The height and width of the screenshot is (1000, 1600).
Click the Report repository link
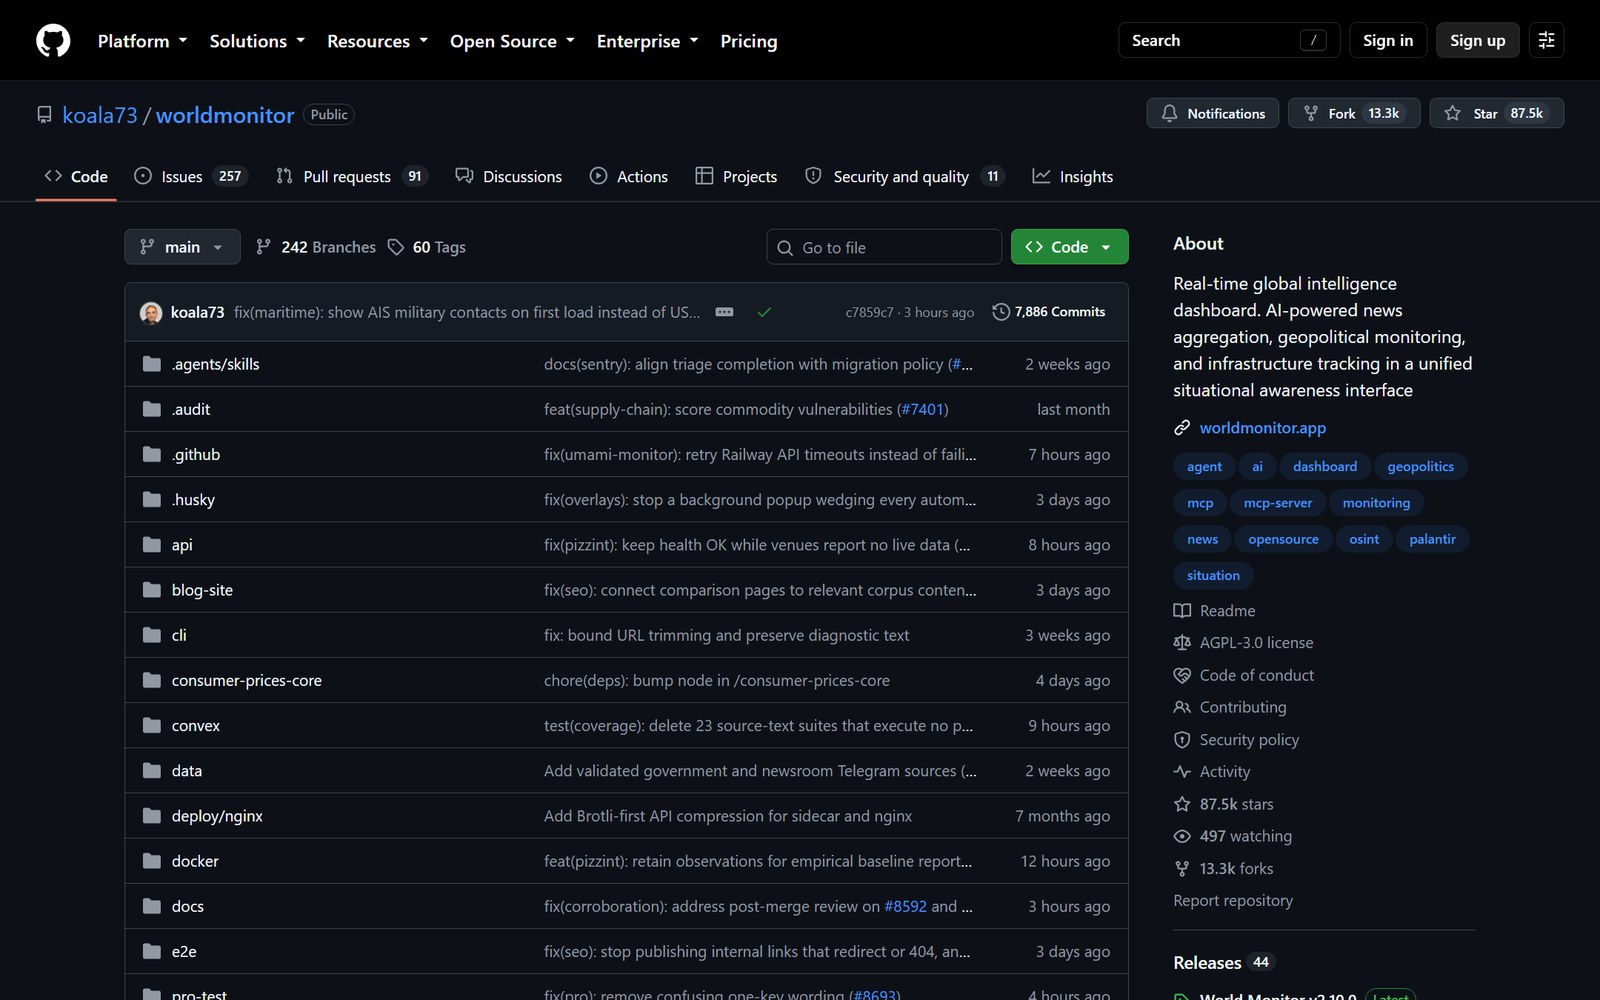[x=1233, y=900]
